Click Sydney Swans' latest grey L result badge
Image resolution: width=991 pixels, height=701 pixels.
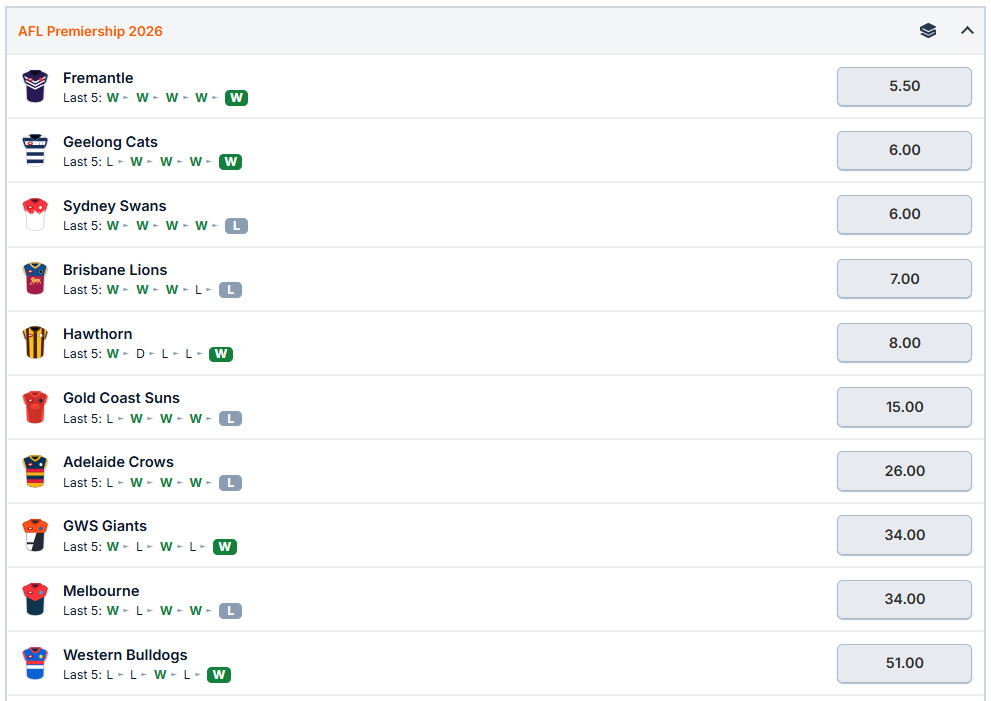pyautogui.click(x=236, y=226)
